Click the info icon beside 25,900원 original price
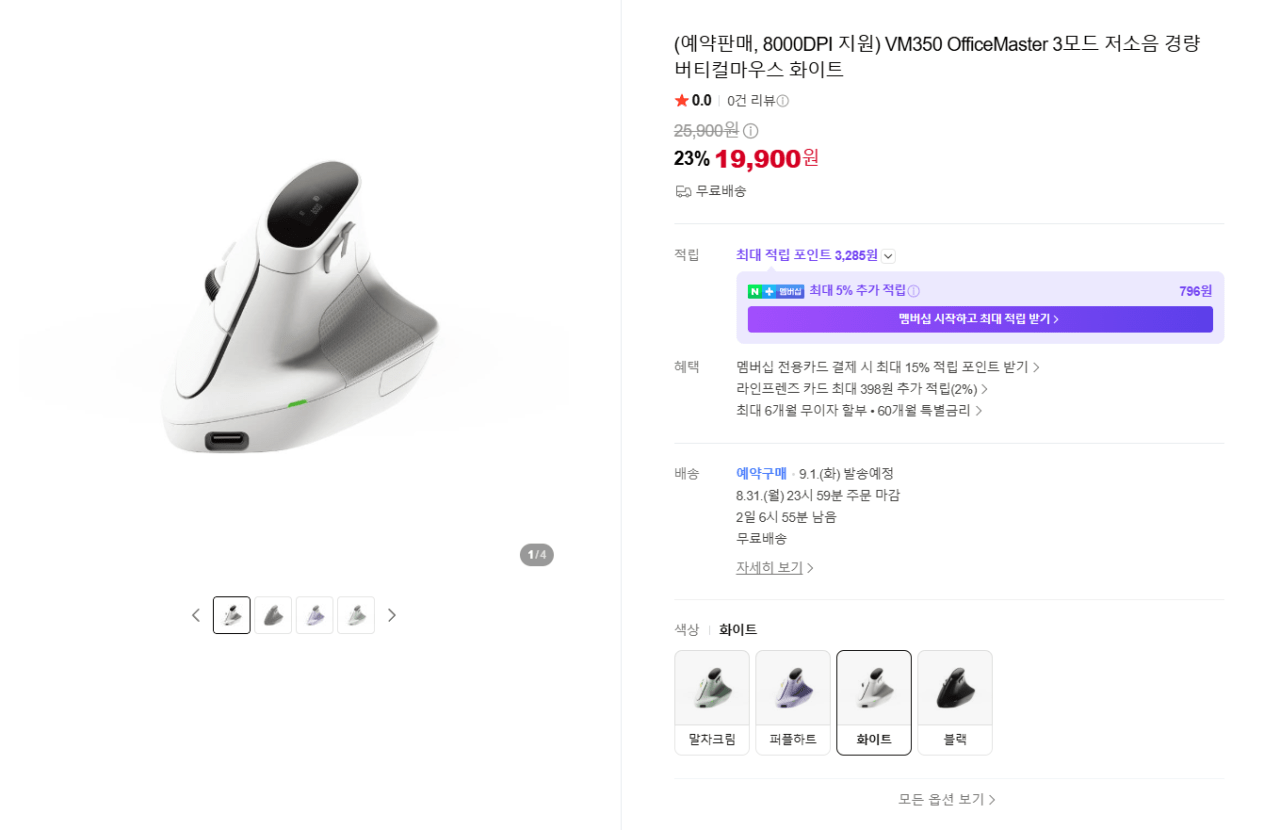This screenshot has height=830, width=1280. 751,131
